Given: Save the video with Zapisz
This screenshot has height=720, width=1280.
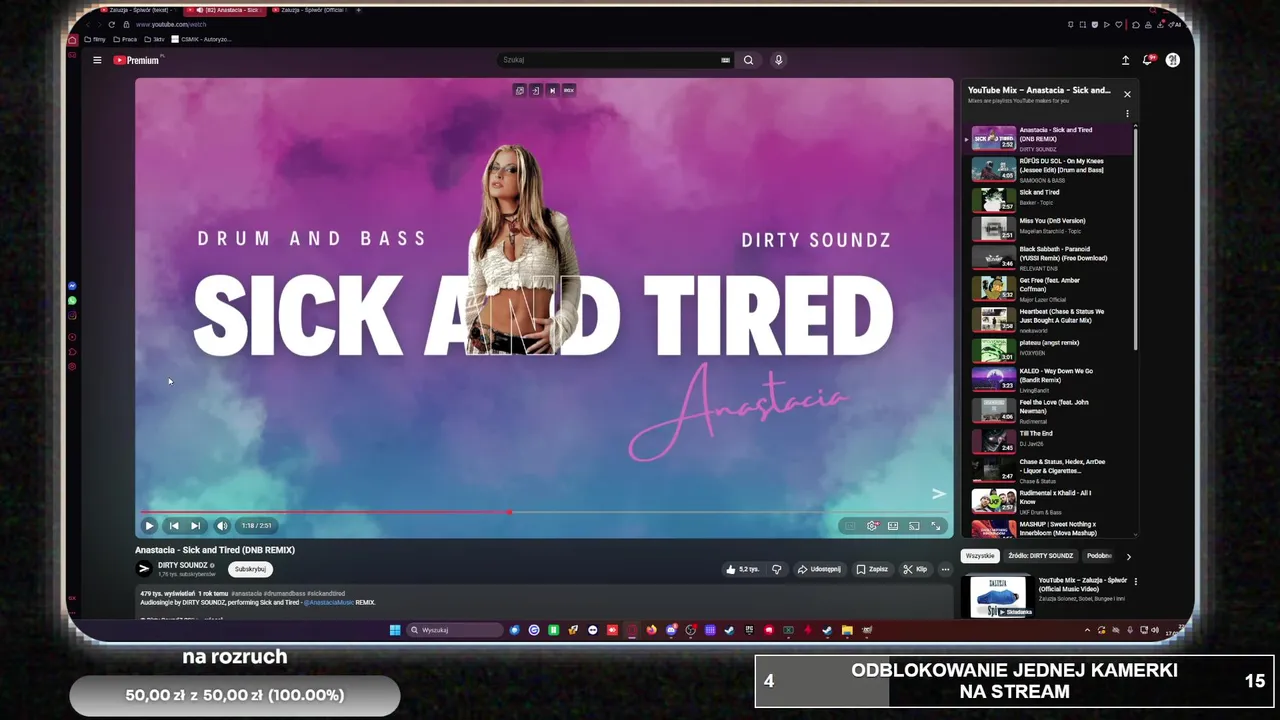Looking at the screenshot, I should [872, 569].
